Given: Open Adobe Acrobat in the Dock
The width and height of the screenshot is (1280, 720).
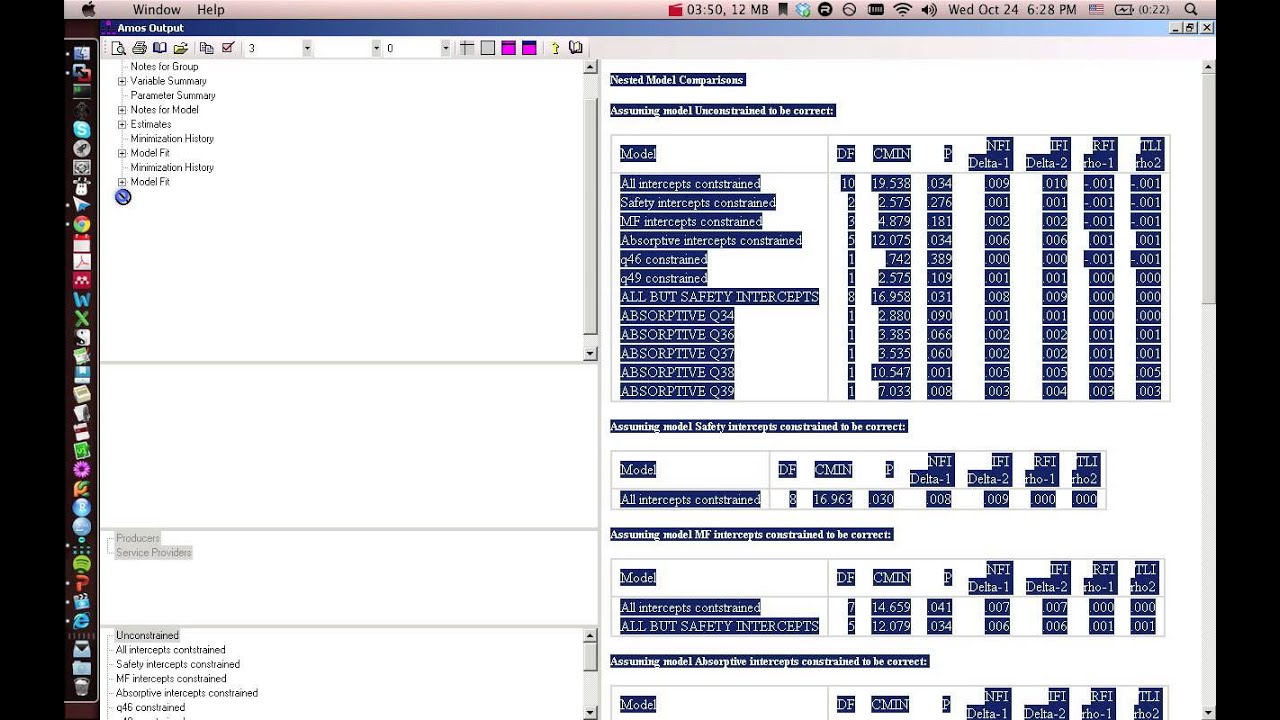Looking at the screenshot, I should [82, 262].
